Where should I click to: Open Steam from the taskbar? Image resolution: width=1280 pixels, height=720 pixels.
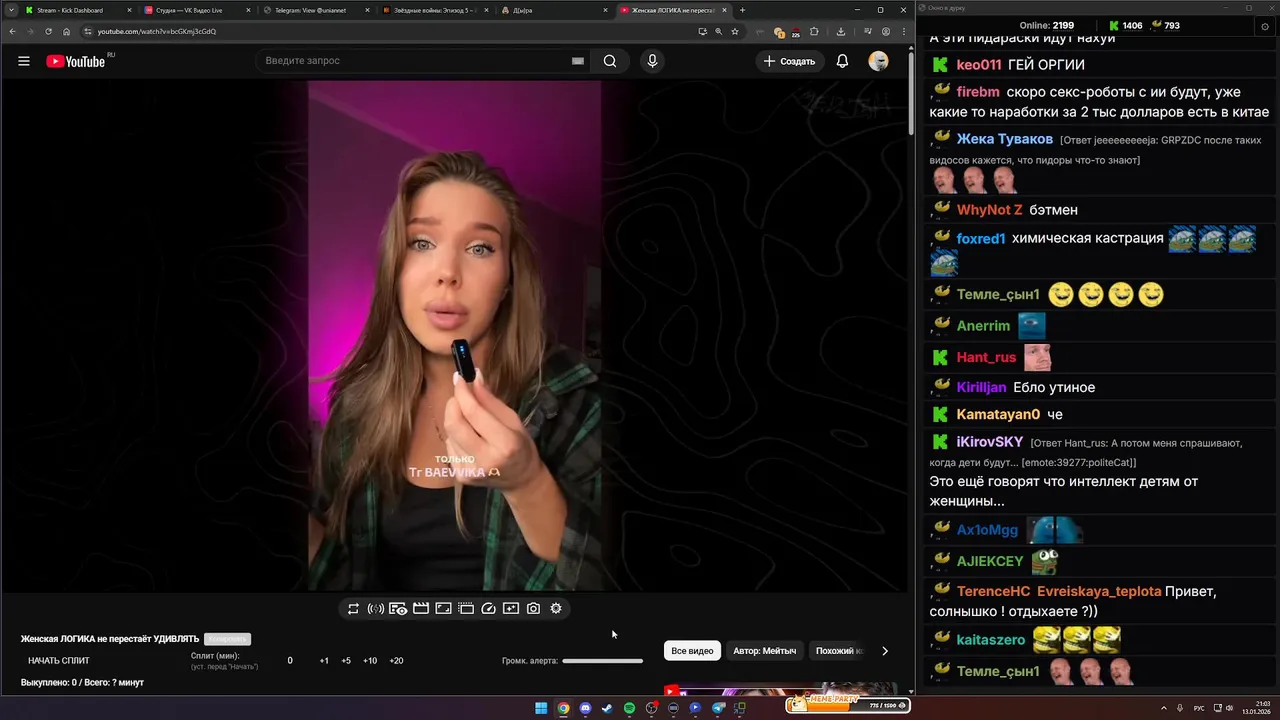pos(607,708)
